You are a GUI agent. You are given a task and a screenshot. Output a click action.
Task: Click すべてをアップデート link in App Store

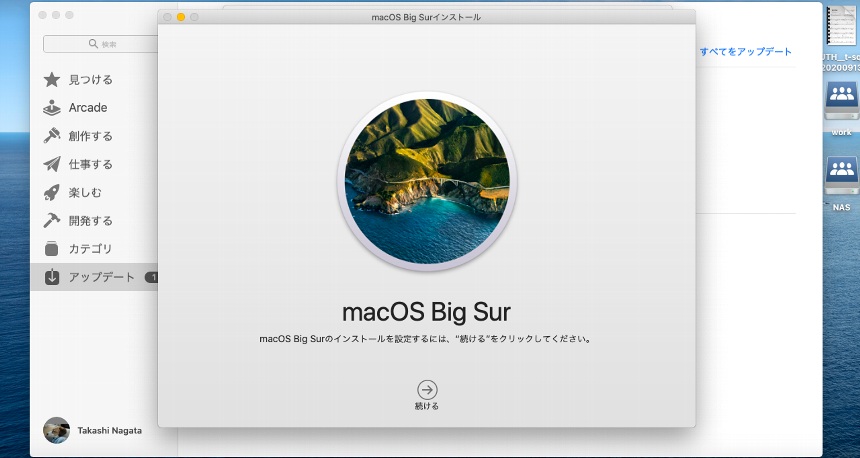click(x=746, y=52)
